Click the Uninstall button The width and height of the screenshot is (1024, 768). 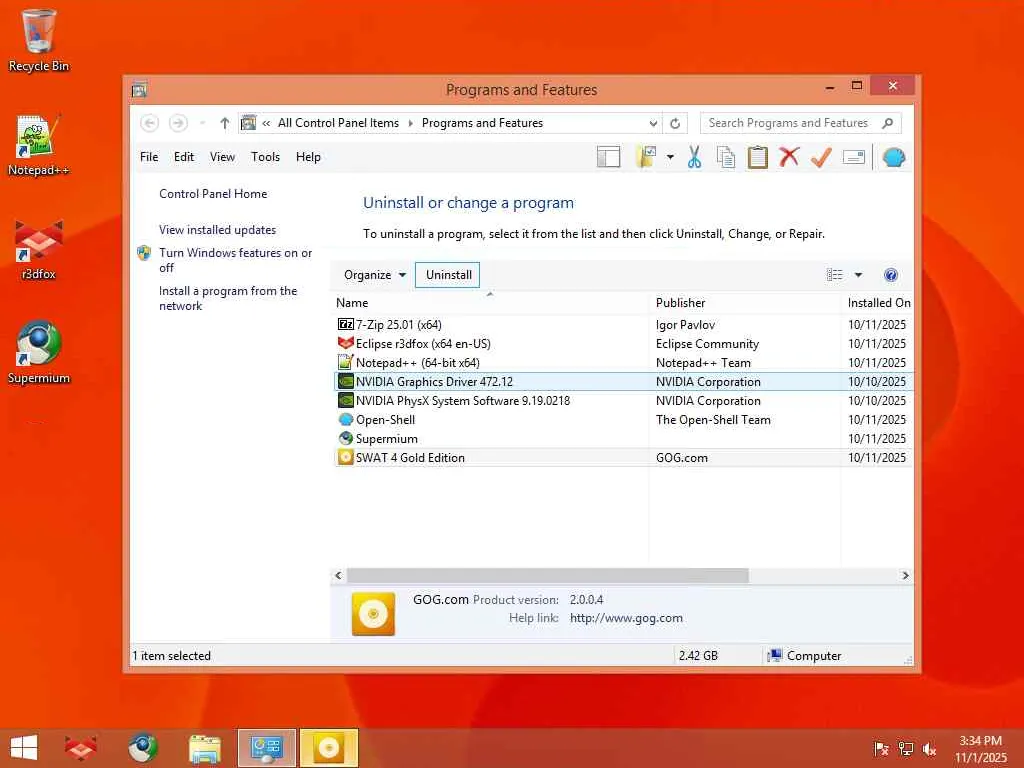(x=448, y=275)
